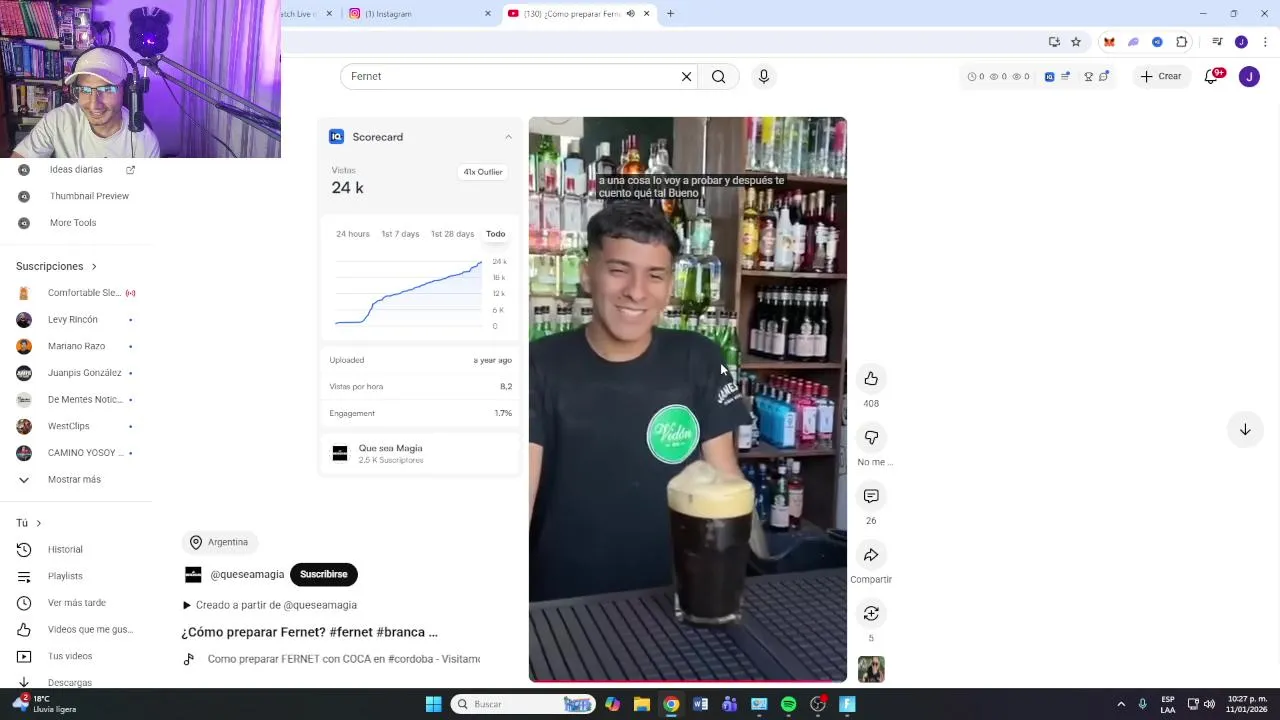The height and width of the screenshot is (720, 1280).
Task: Open Spotify from the taskbar
Action: (788, 704)
